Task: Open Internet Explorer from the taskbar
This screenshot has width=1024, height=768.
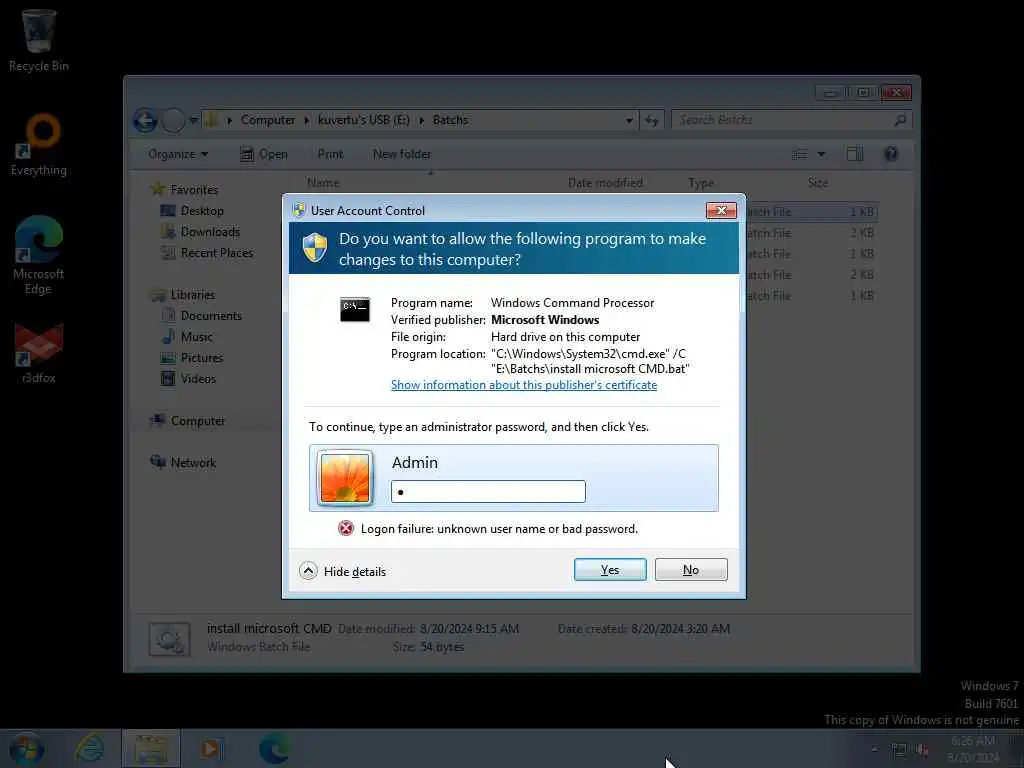Action: tap(89, 749)
